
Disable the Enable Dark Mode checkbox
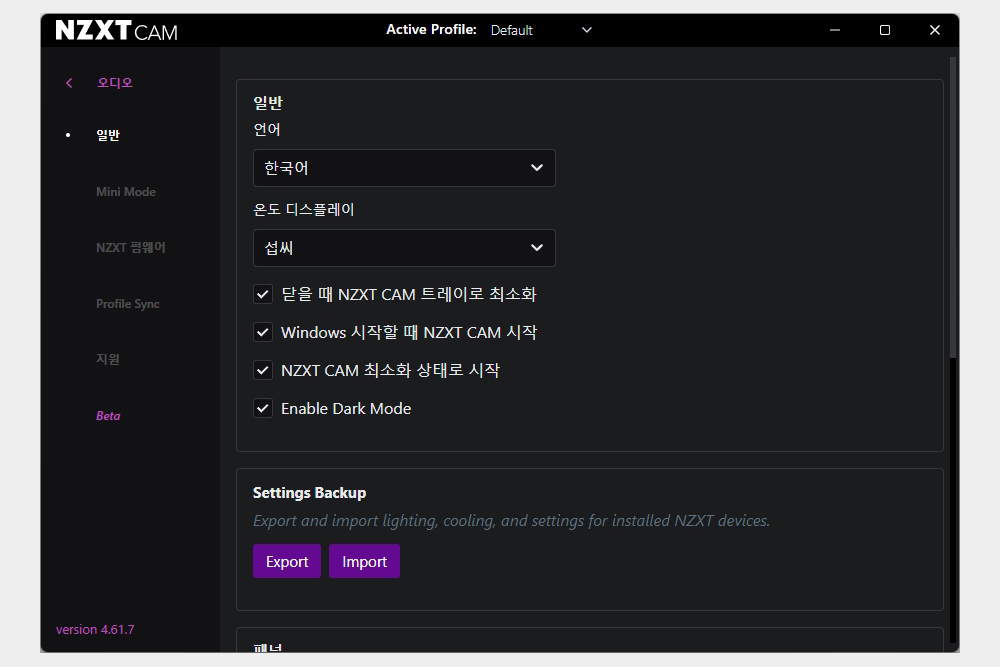[x=263, y=408]
